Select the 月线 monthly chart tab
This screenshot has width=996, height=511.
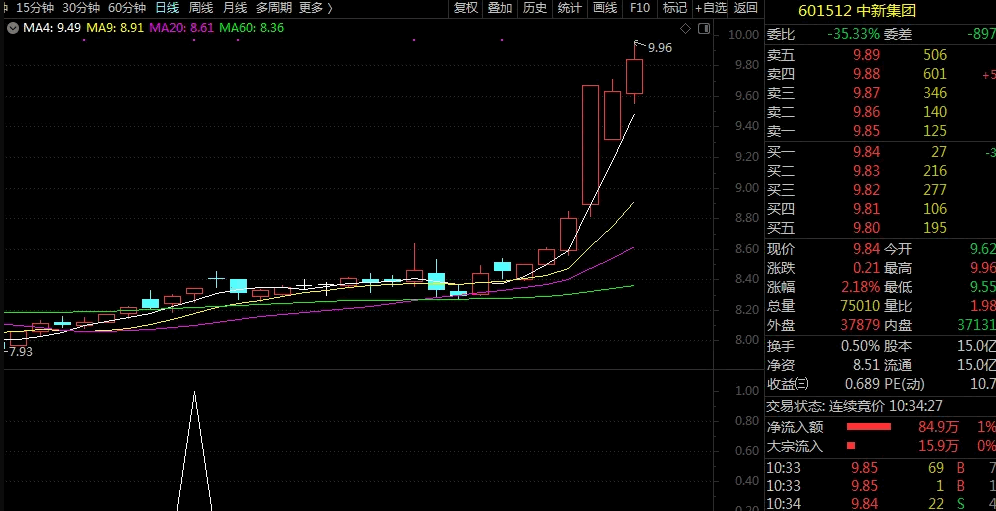pyautogui.click(x=235, y=8)
